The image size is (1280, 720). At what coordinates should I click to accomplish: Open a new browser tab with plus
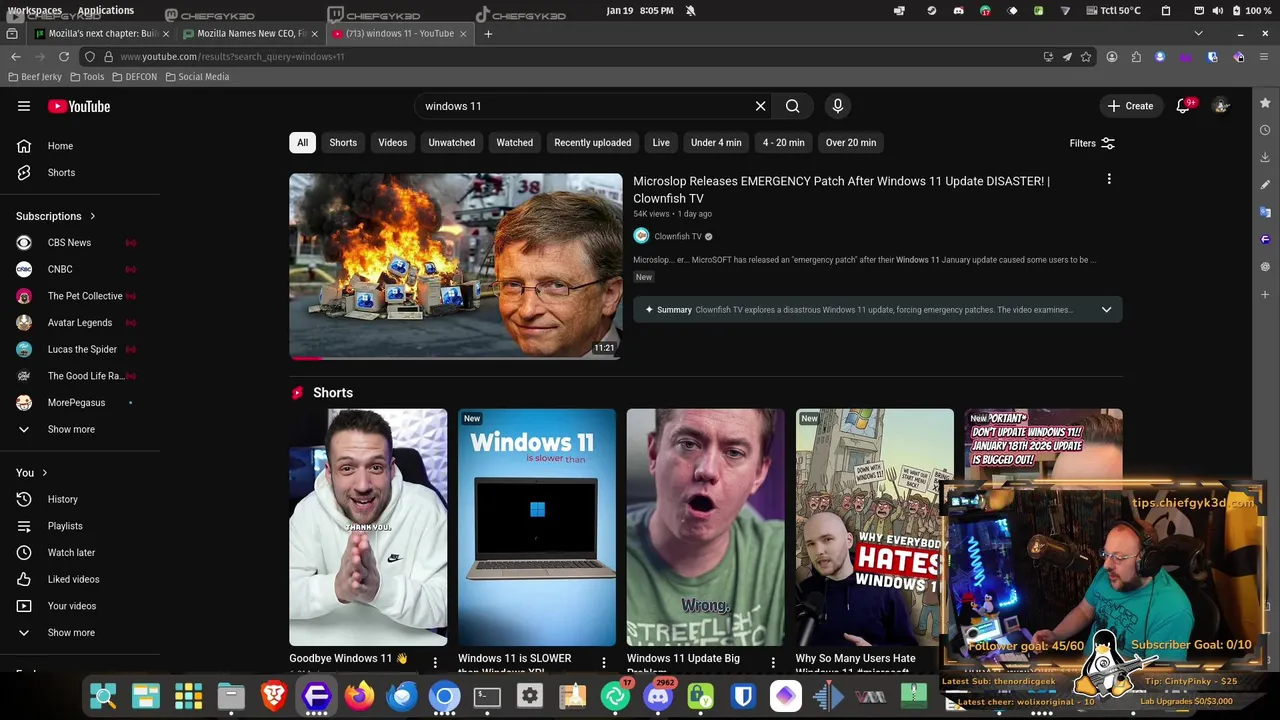(x=488, y=34)
